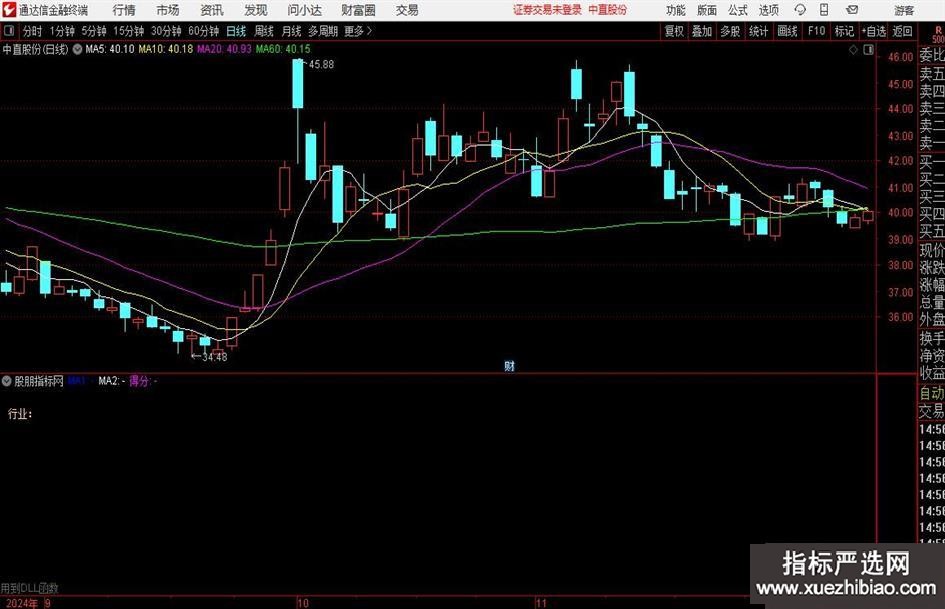Screen dimensions: 945x609
Task: Click the 复权 toolbar button
Action: point(674,31)
